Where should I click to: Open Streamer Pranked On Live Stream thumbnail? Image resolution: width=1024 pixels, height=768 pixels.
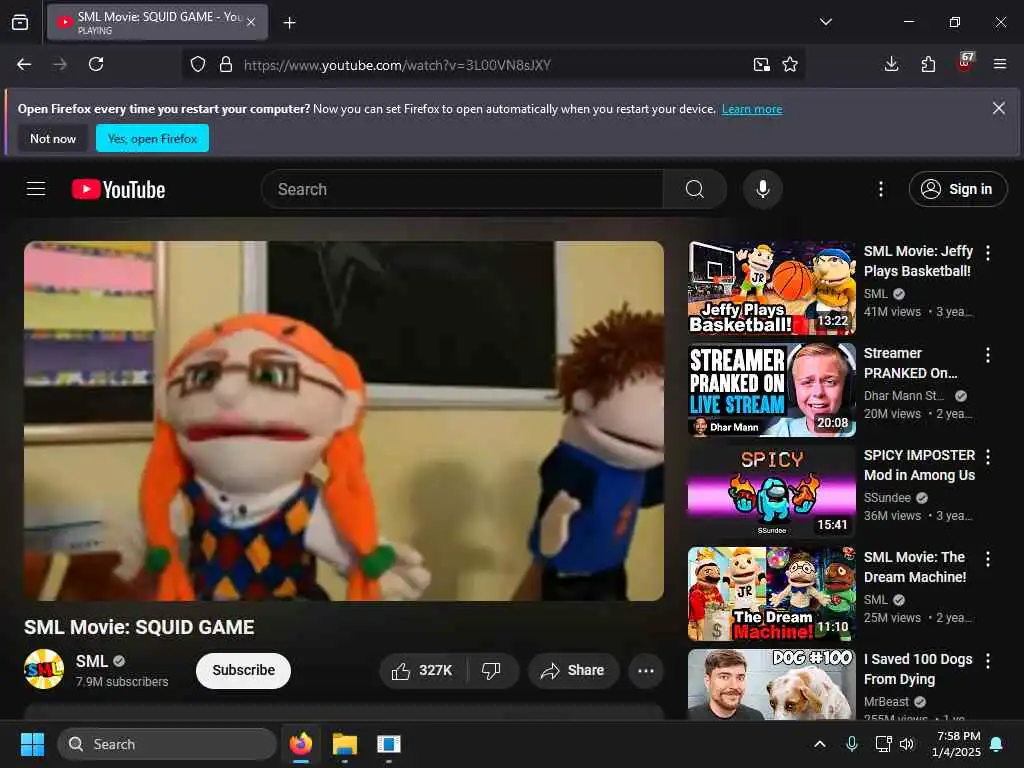point(771,390)
